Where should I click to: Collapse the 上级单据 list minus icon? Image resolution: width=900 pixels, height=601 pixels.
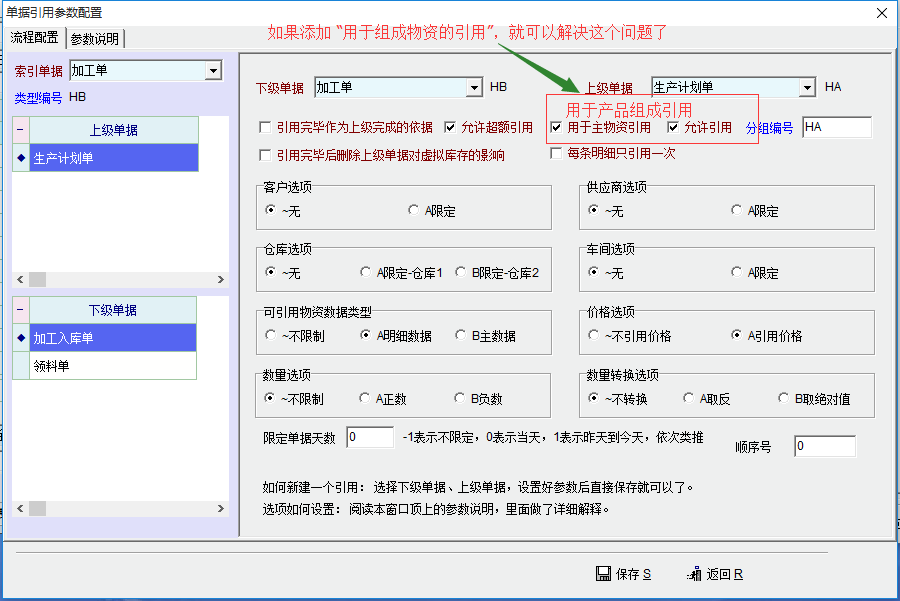pyautogui.click(x=20, y=130)
